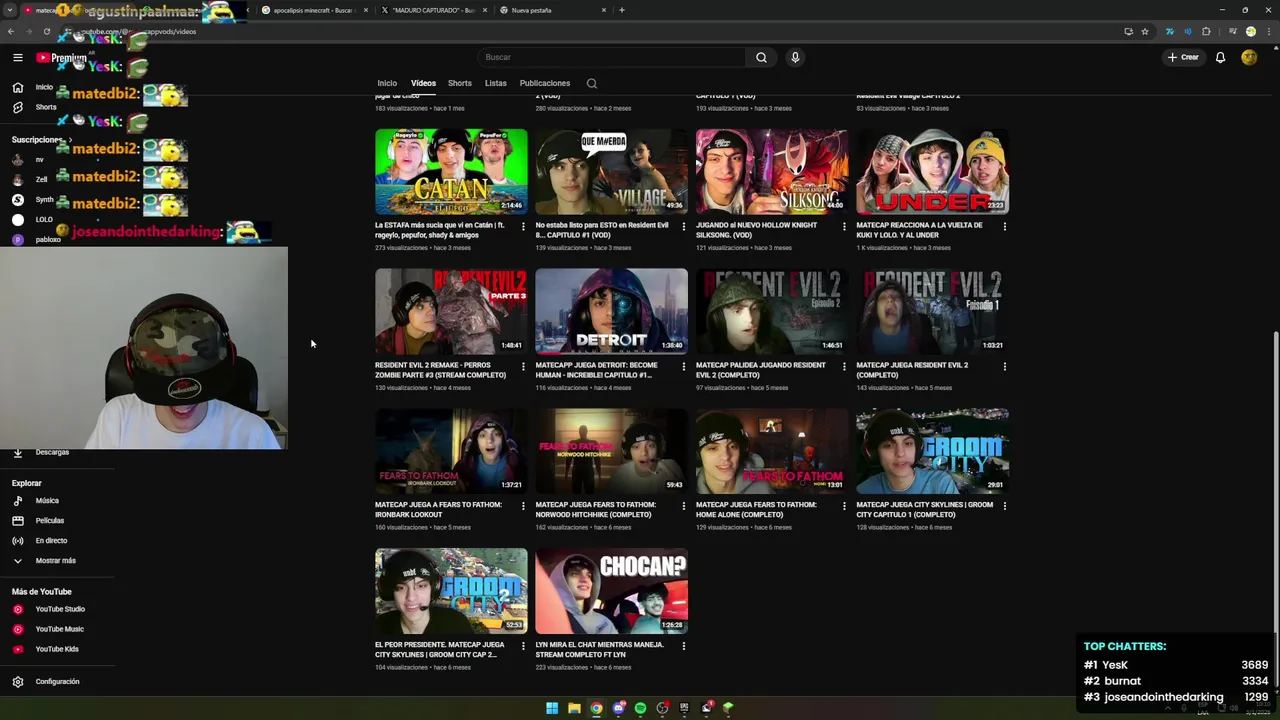Open options for Ironbark Lookout video
The height and width of the screenshot is (720, 1280).
tap(523, 506)
